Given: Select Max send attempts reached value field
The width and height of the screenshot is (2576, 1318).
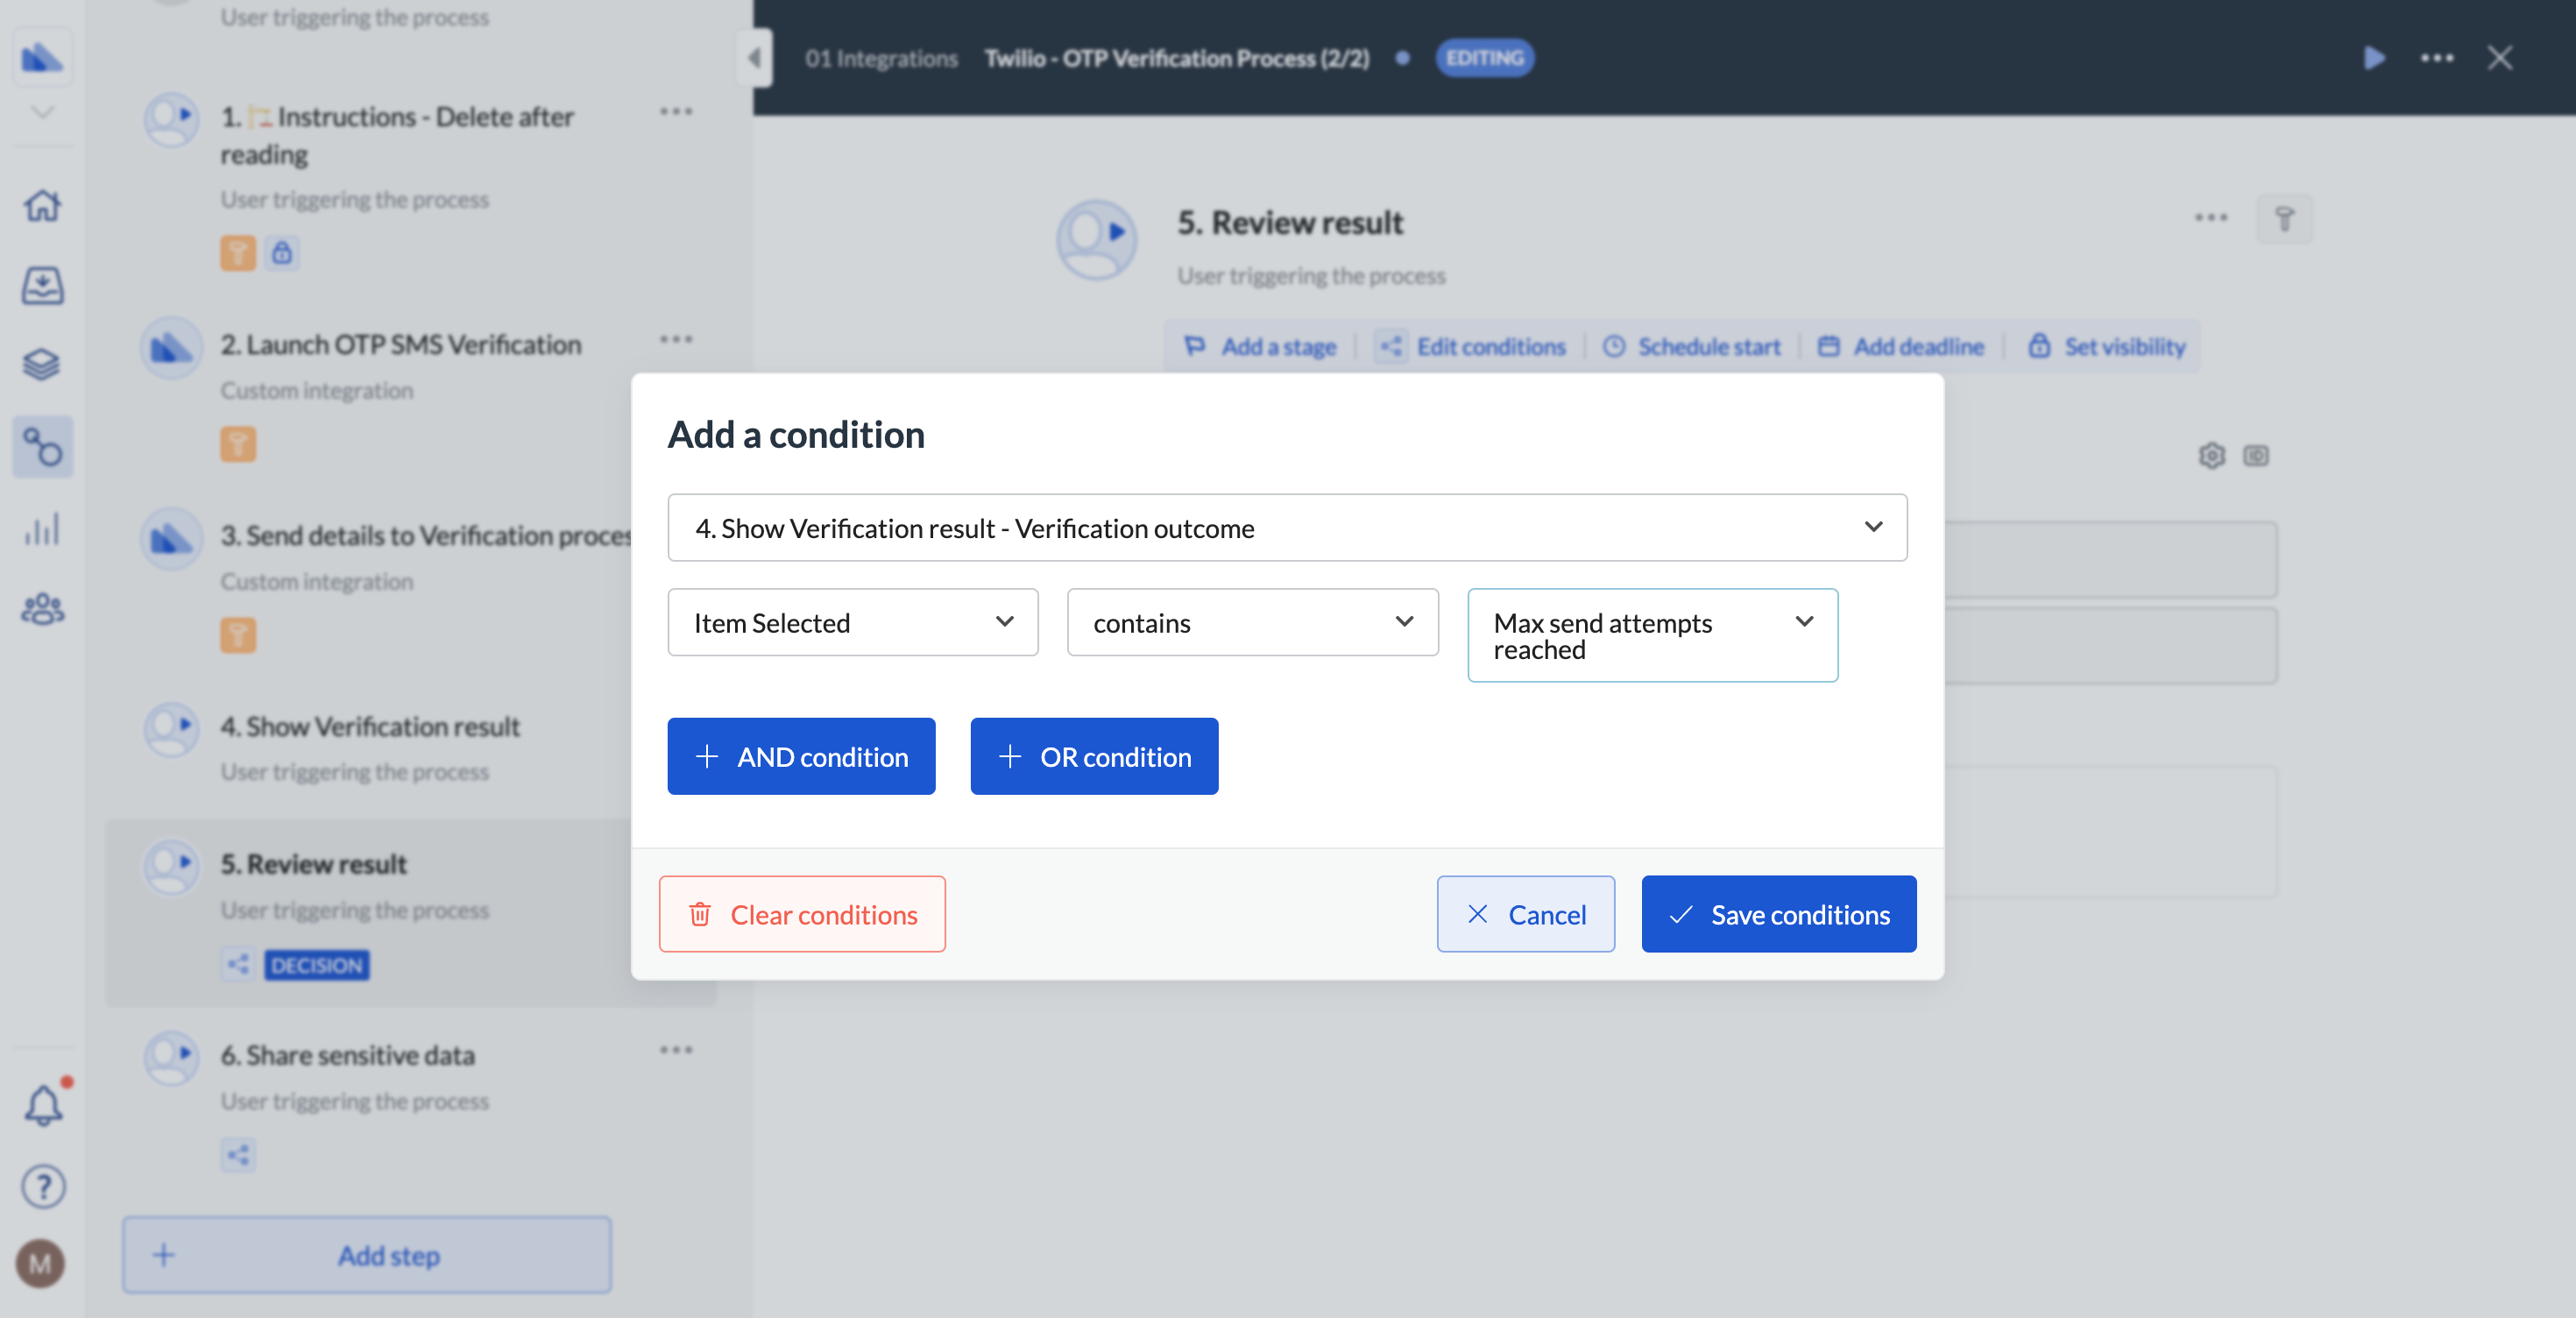Looking at the screenshot, I should (x=1652, y=635).
